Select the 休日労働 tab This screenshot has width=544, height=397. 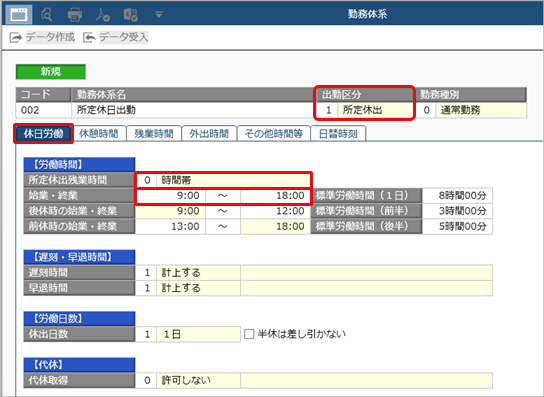click(44, 134)
